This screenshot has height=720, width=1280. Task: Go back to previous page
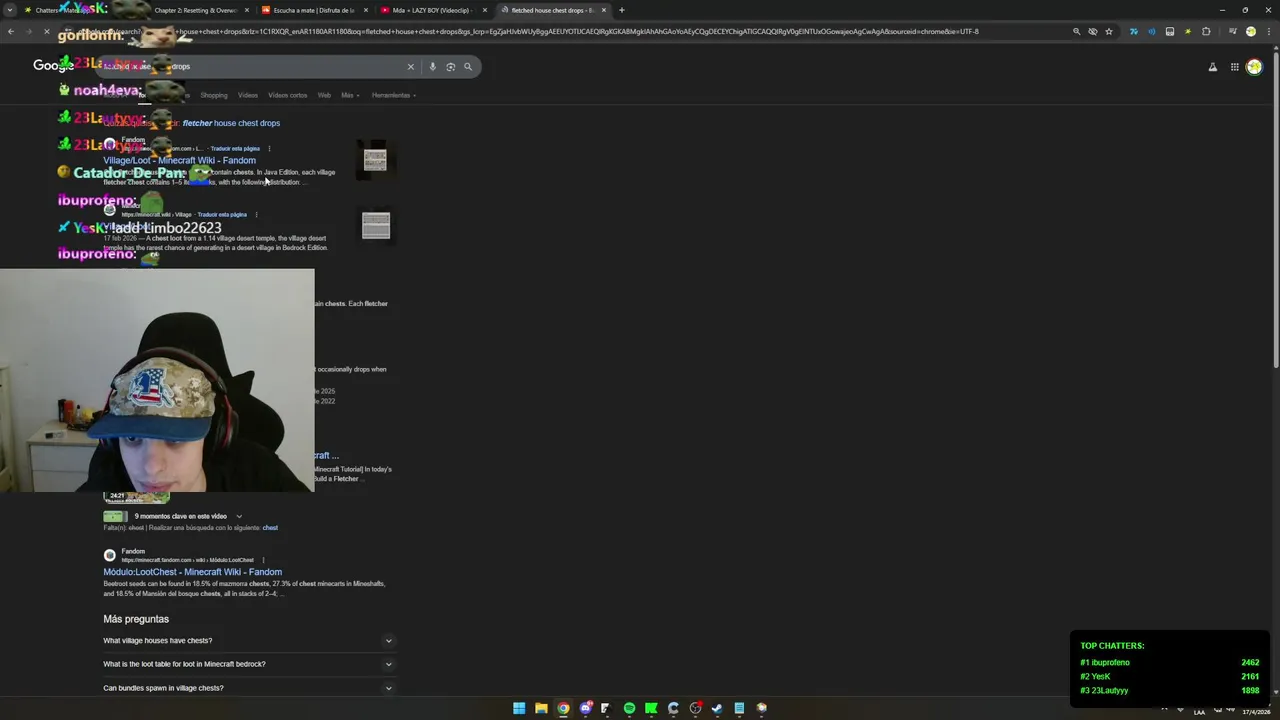tap(11, 31)
